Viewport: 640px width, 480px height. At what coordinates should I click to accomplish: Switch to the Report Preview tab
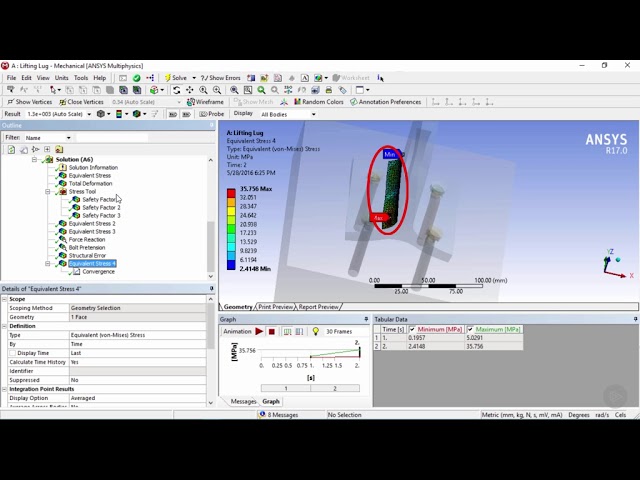(319, 307)
